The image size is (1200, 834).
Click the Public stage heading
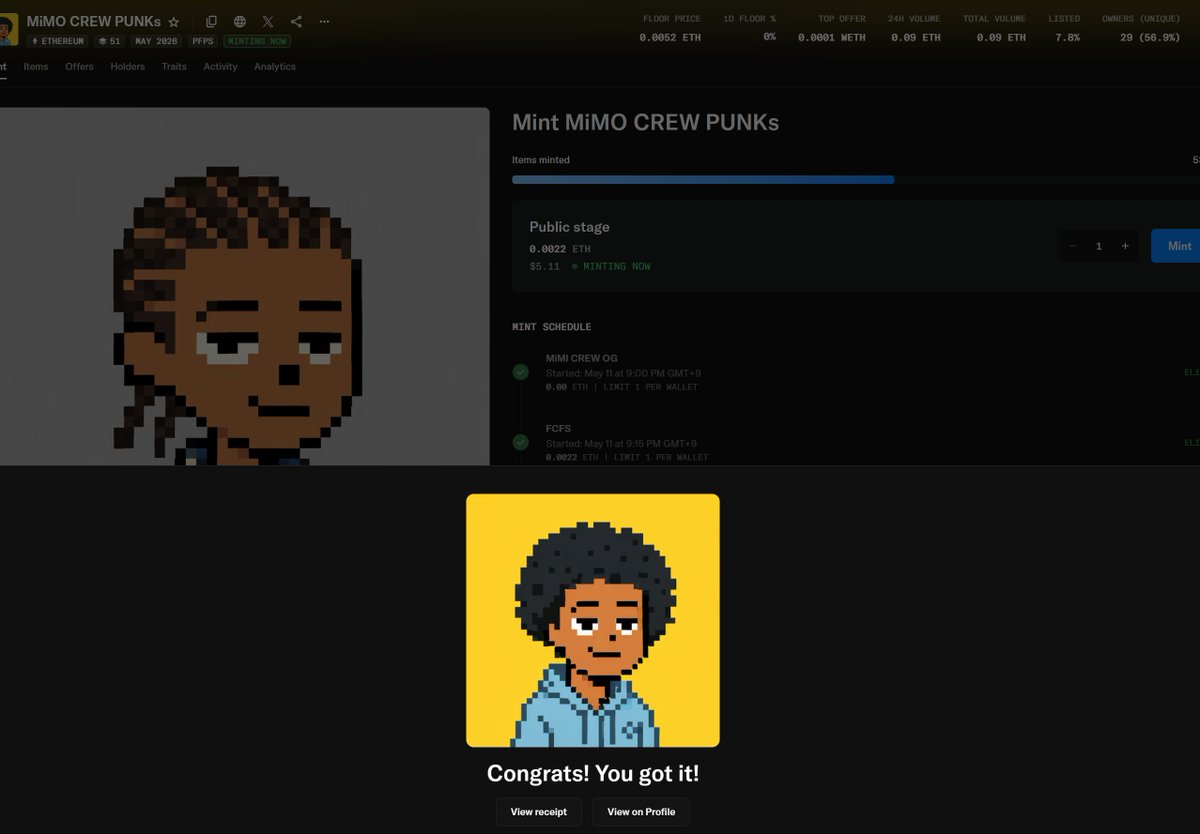(x=569, y=227)
